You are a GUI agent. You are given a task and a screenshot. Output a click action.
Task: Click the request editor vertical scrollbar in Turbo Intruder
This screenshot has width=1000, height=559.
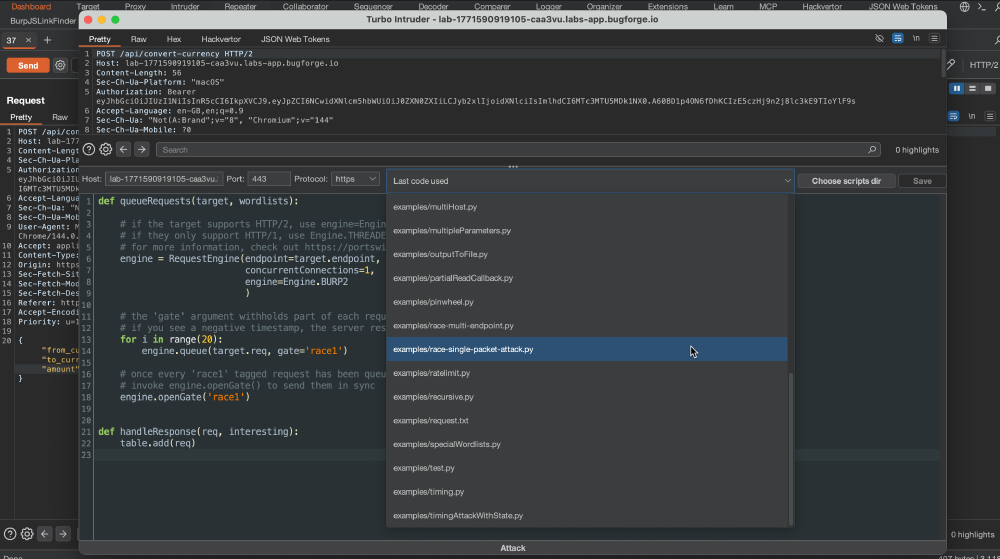943,64
